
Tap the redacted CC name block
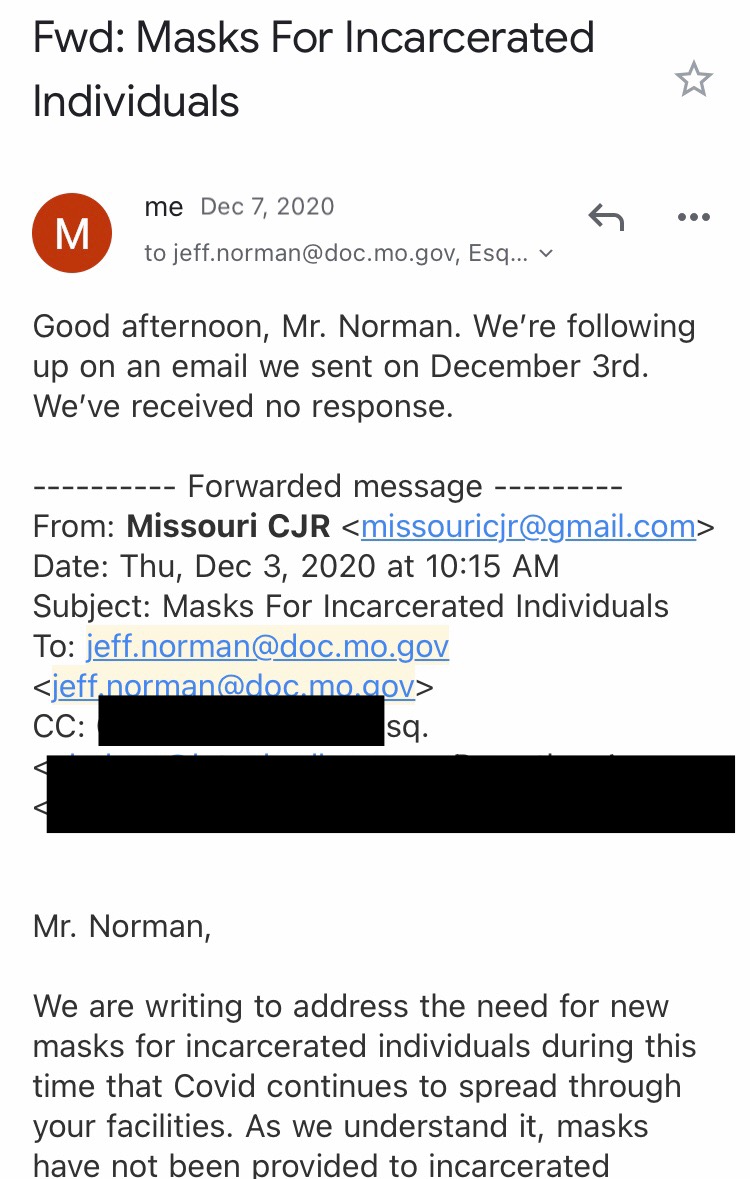(x=241, y=720)
